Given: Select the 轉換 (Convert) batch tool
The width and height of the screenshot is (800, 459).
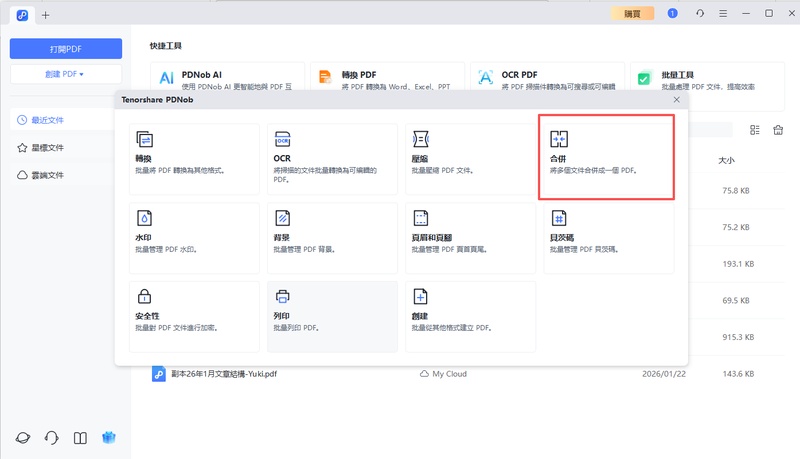Looking at the screenshot, I should [x=194, y=157].
